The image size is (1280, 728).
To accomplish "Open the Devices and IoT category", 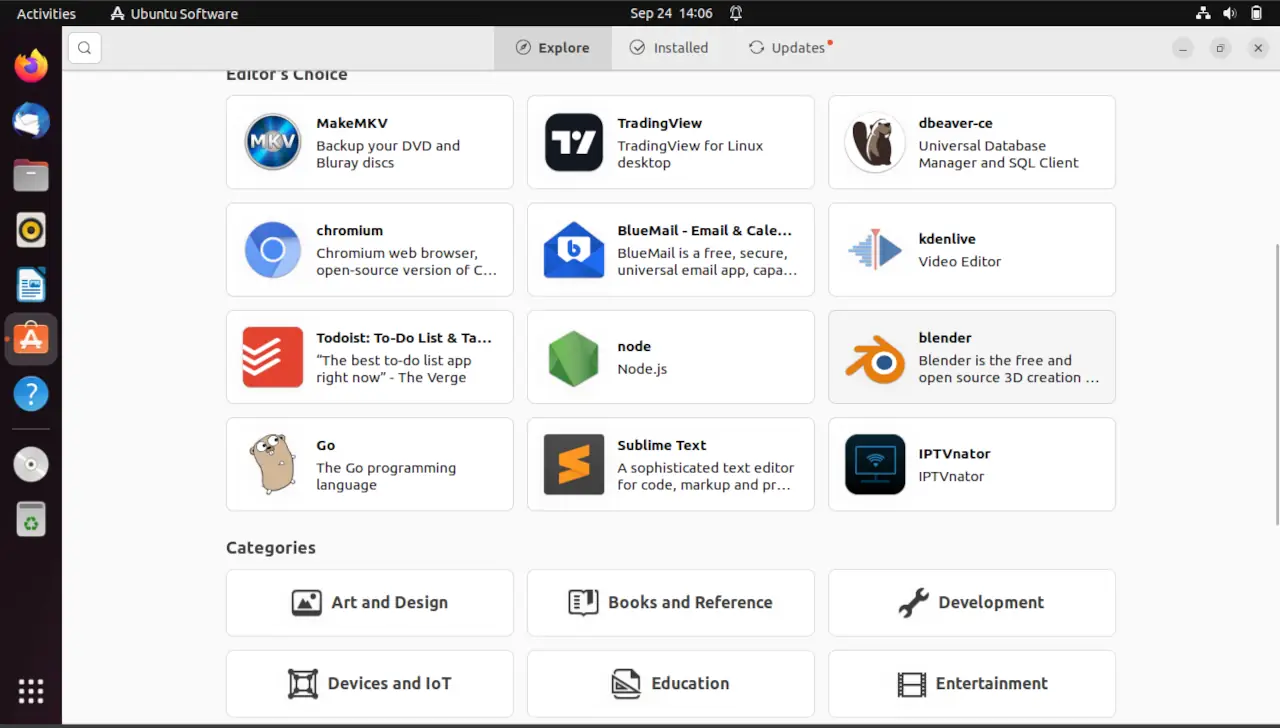I will point(370,684).
